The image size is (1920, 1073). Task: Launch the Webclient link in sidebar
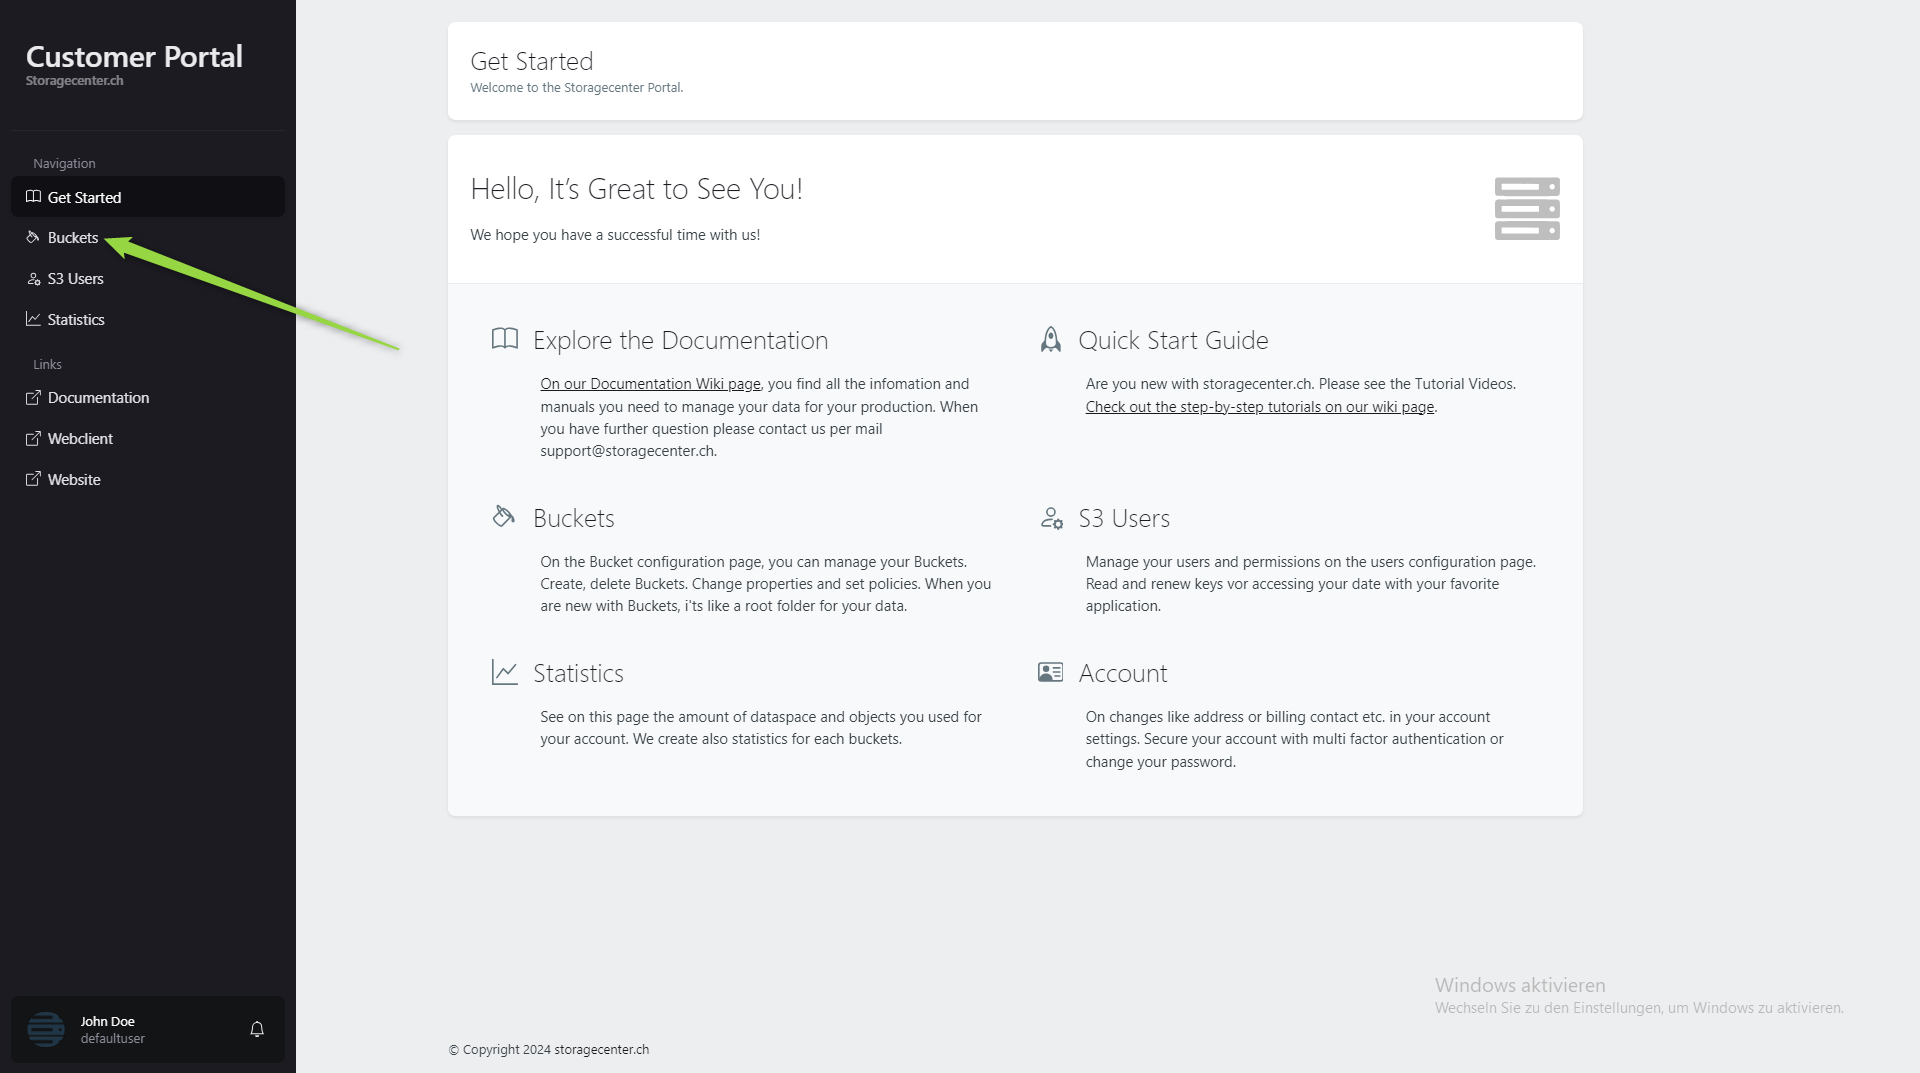(80, 439)
